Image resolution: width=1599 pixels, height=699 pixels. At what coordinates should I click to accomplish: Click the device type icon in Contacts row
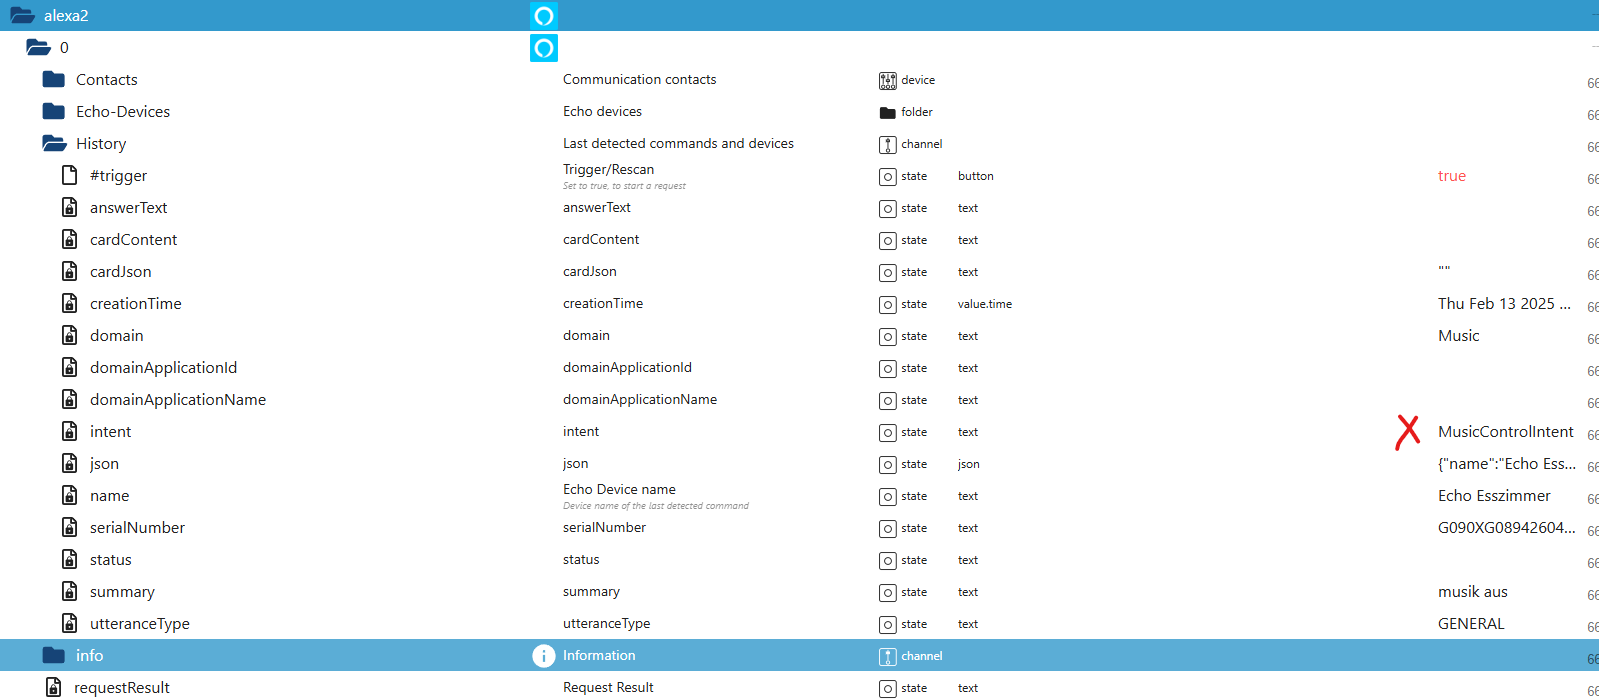(888, 81)
